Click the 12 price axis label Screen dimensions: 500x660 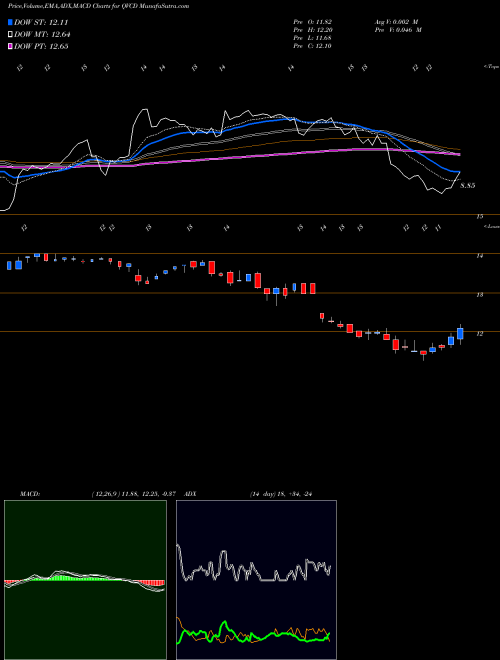(x=479, y=334)
